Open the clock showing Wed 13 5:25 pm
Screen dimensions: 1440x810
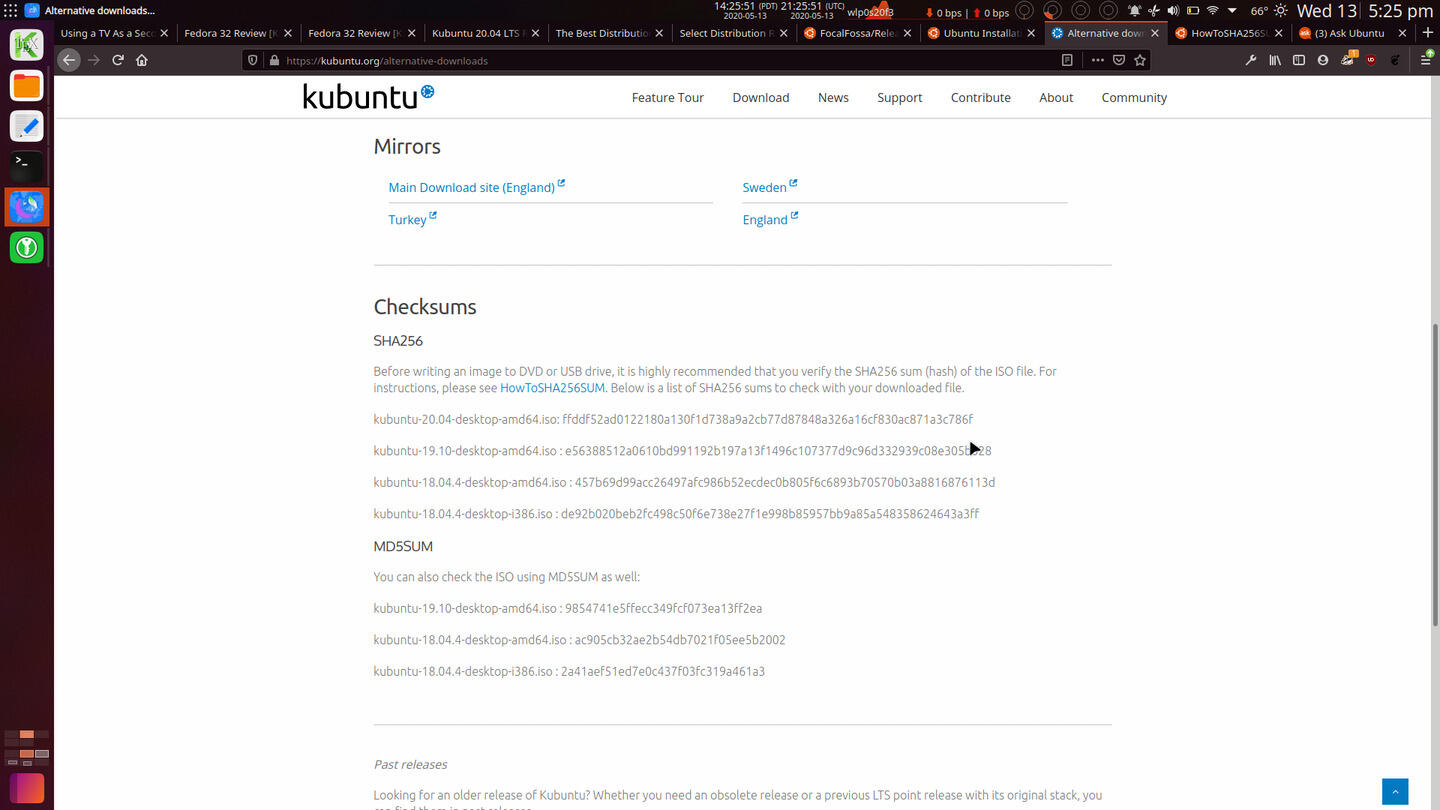1365,11
